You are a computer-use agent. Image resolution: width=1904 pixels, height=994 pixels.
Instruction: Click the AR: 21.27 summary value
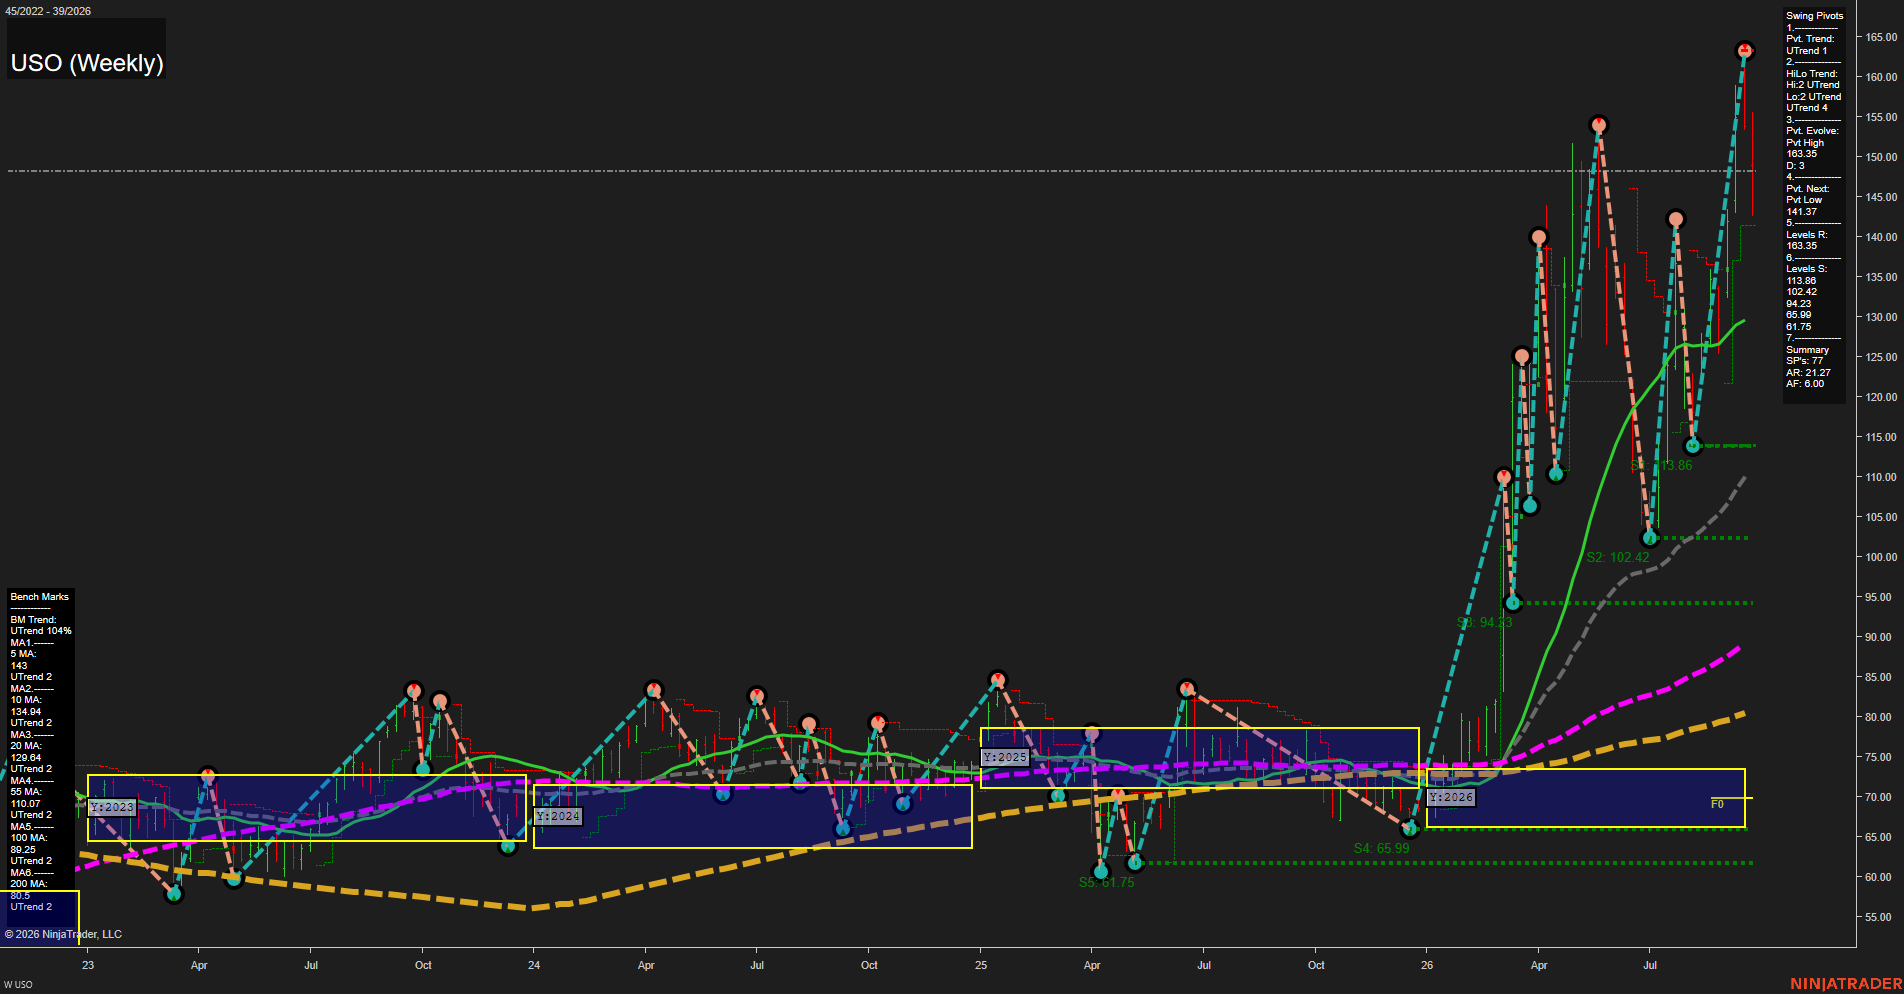point(1808,373)
